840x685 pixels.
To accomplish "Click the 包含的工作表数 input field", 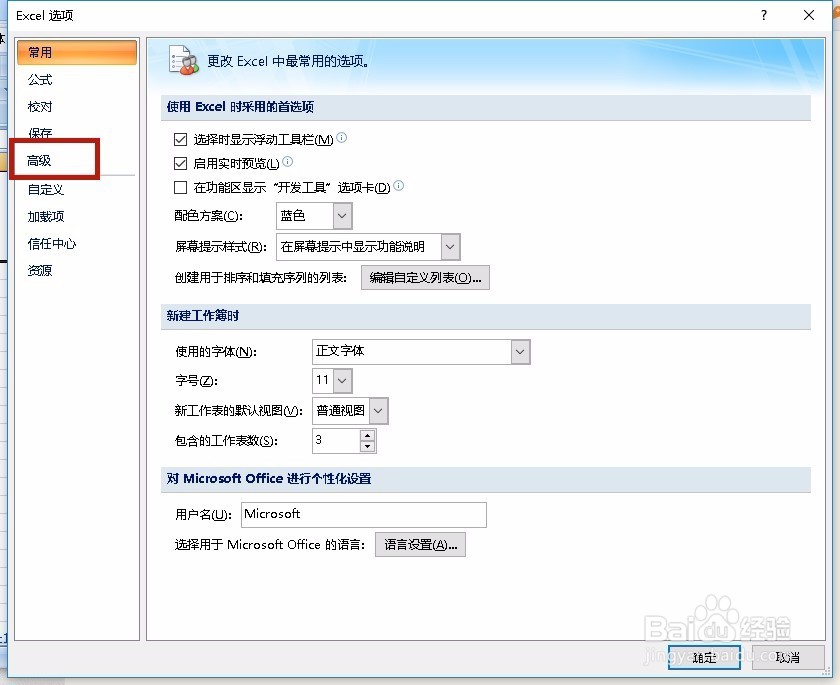I will point(336,441).
